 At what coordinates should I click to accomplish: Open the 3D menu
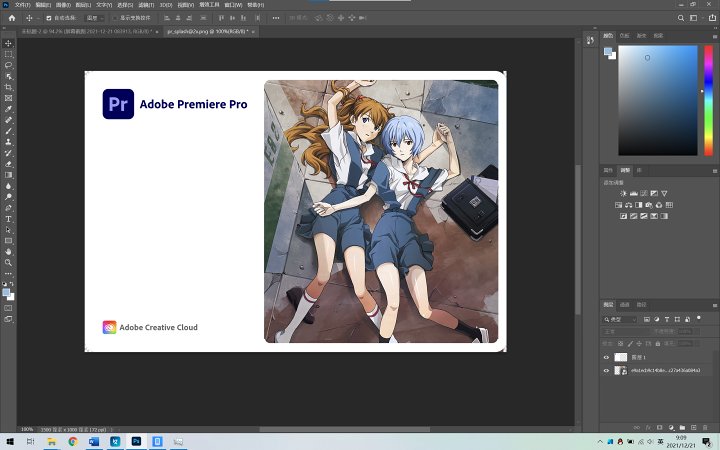coord(166,5)
